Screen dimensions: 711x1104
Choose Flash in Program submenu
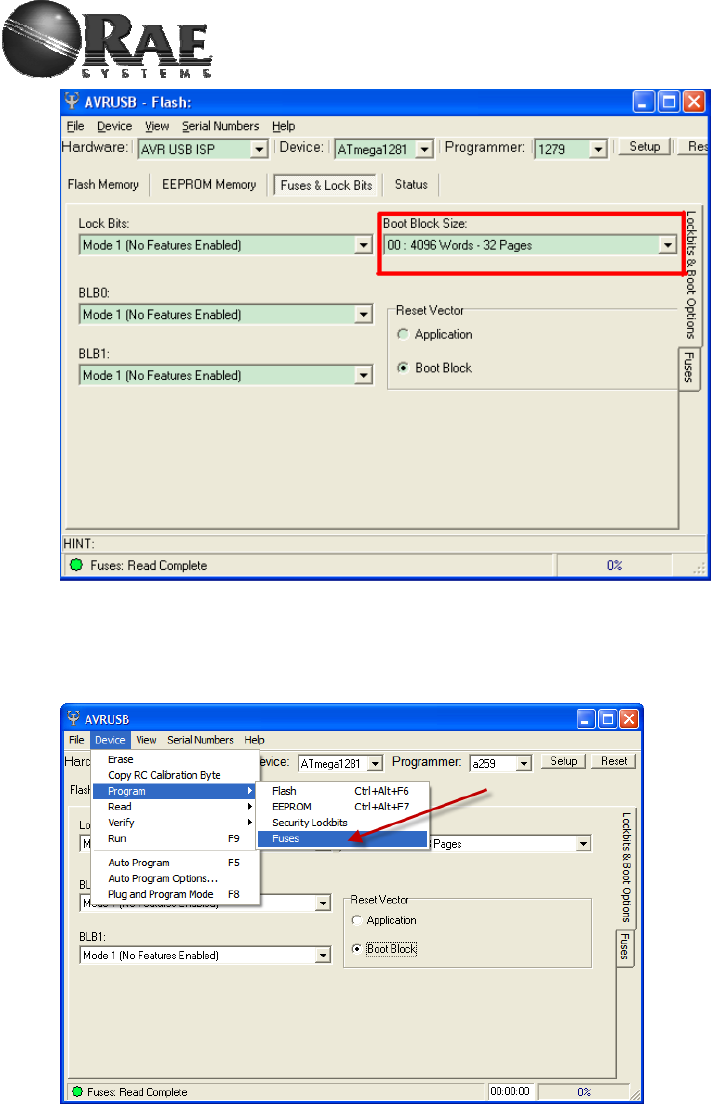(x=343, y=791)
